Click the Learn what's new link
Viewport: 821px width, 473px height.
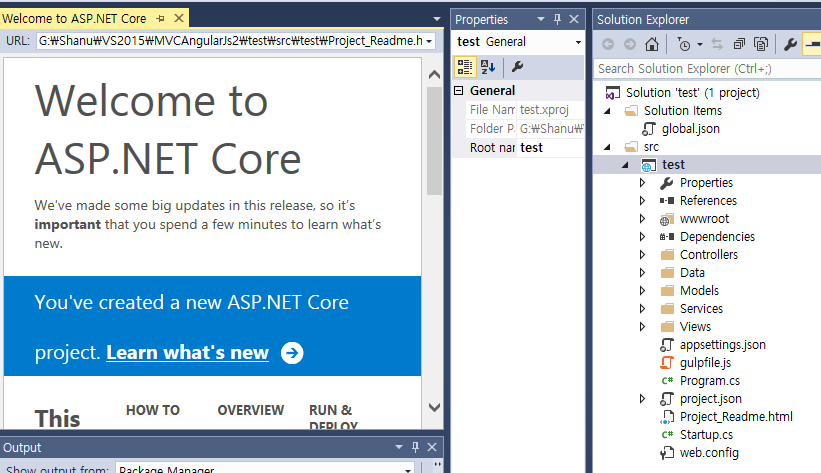[x=187, y=352]
